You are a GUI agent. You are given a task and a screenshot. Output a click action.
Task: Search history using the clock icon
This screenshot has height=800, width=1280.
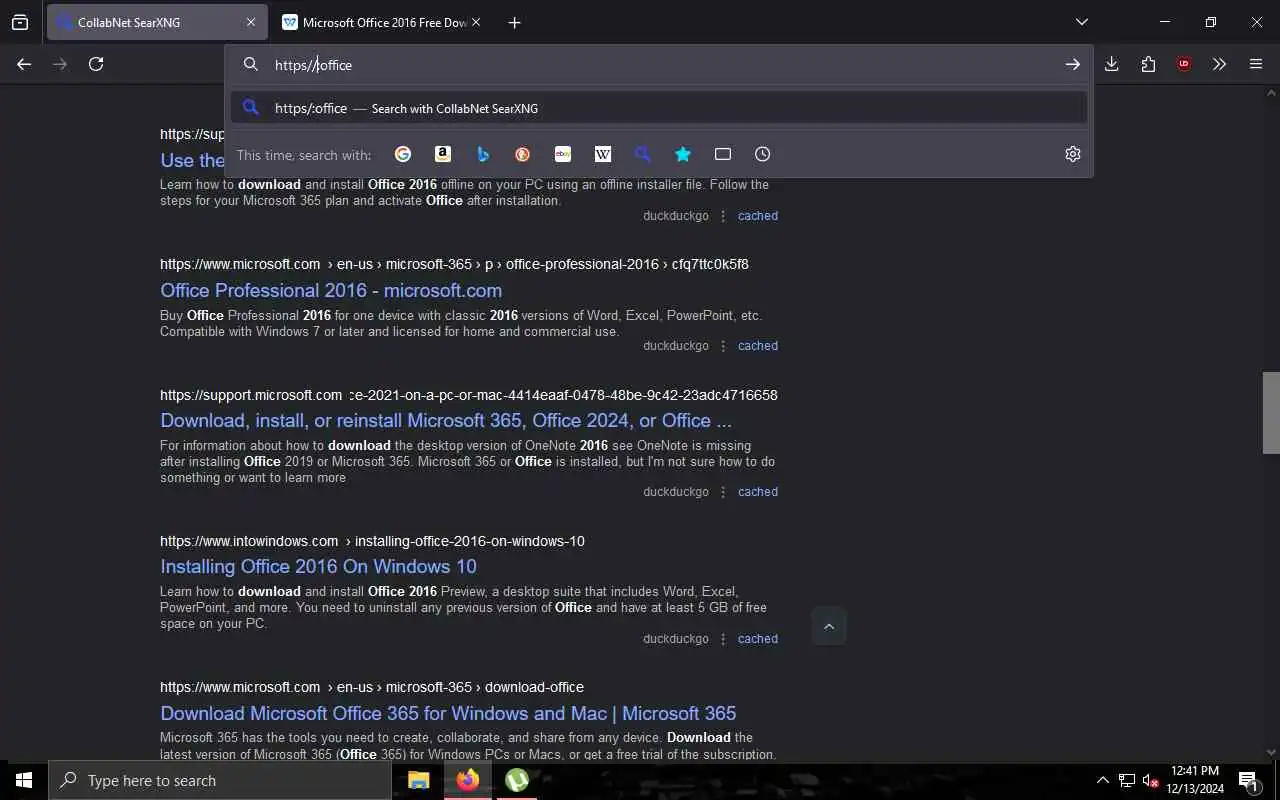tap(763, 154)
